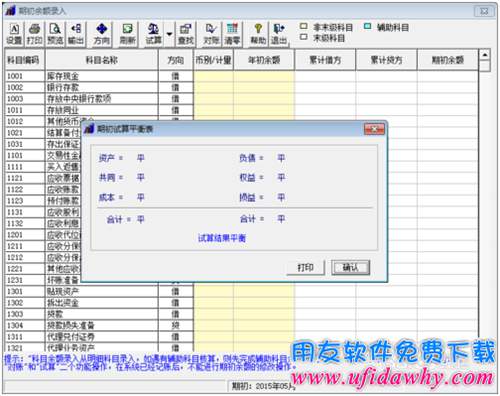Select row 1311 代理兑付证券
The width and height of the screenshot is (500, 396).
point(242,337)
